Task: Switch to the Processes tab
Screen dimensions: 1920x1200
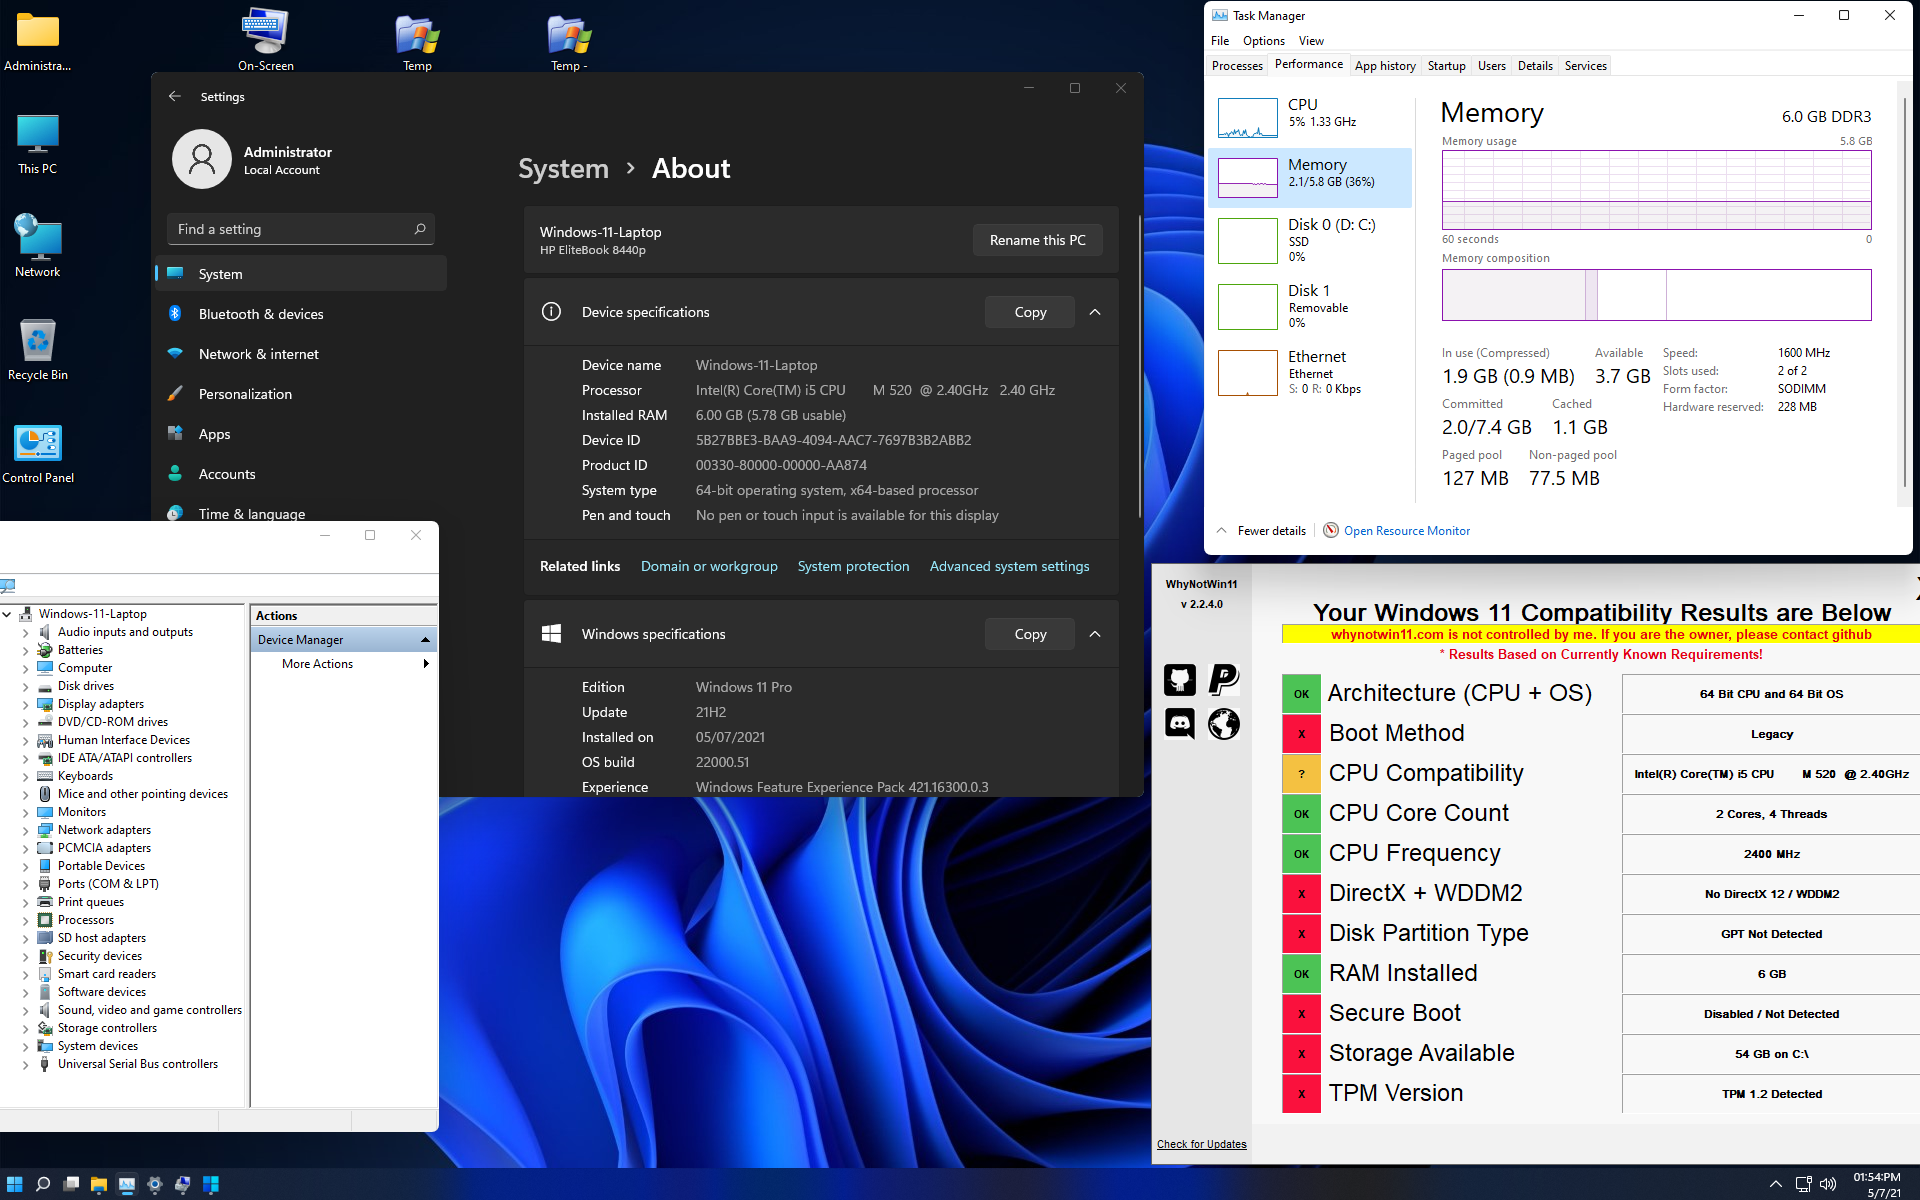Action: (x=1237, y=66)
